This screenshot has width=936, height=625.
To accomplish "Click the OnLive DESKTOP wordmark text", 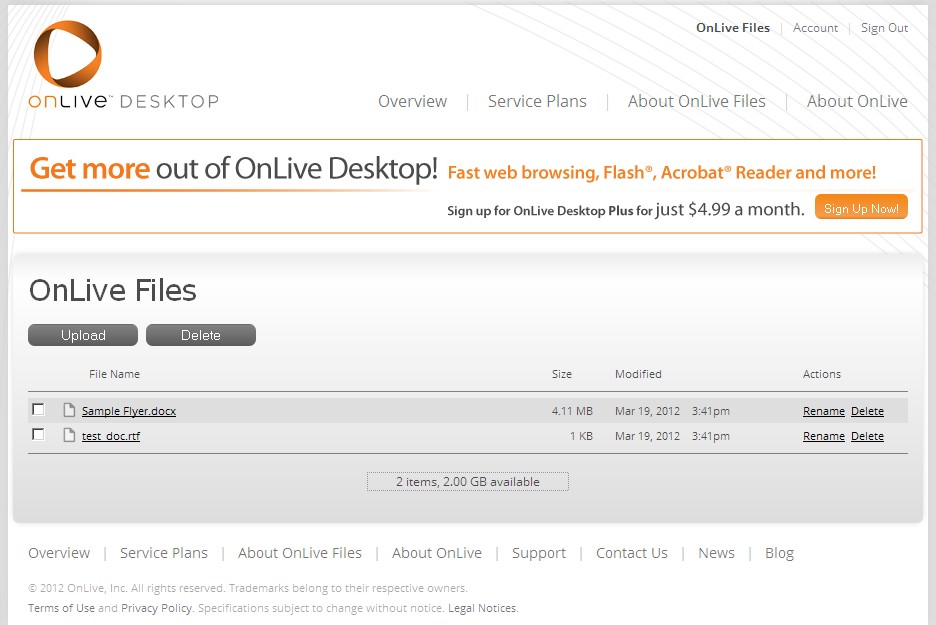I will click(x=124, y=101).
